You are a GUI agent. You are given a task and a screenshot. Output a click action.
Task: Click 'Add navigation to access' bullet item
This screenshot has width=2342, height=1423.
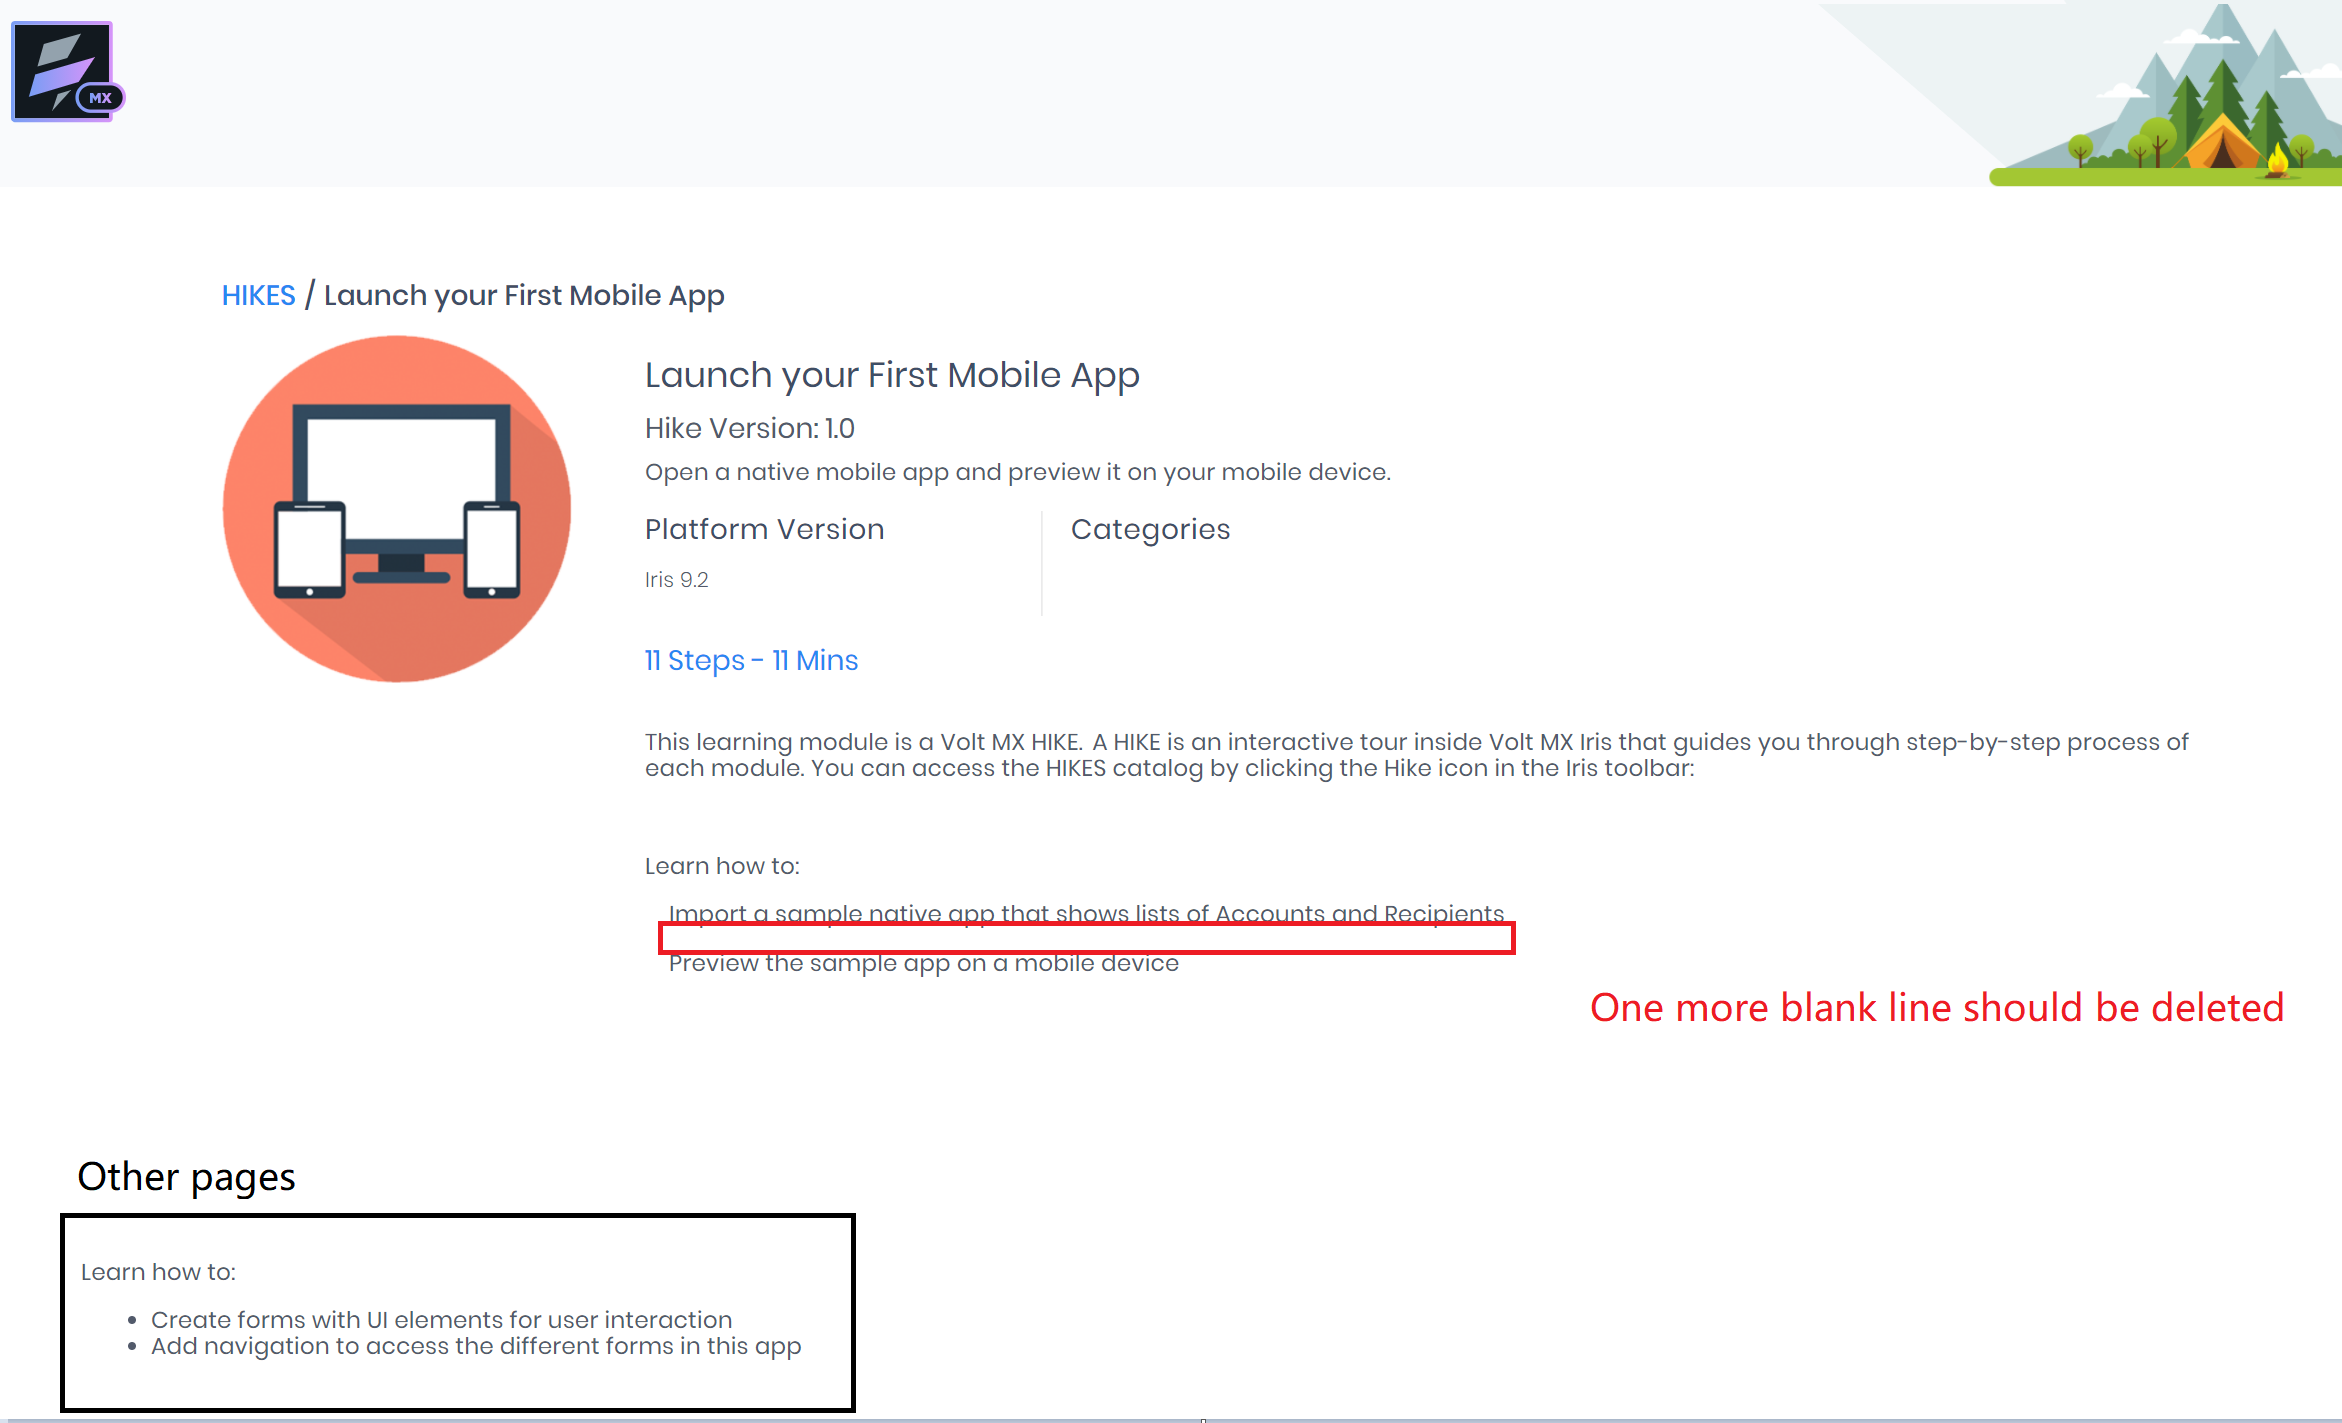pos(475,1347)
